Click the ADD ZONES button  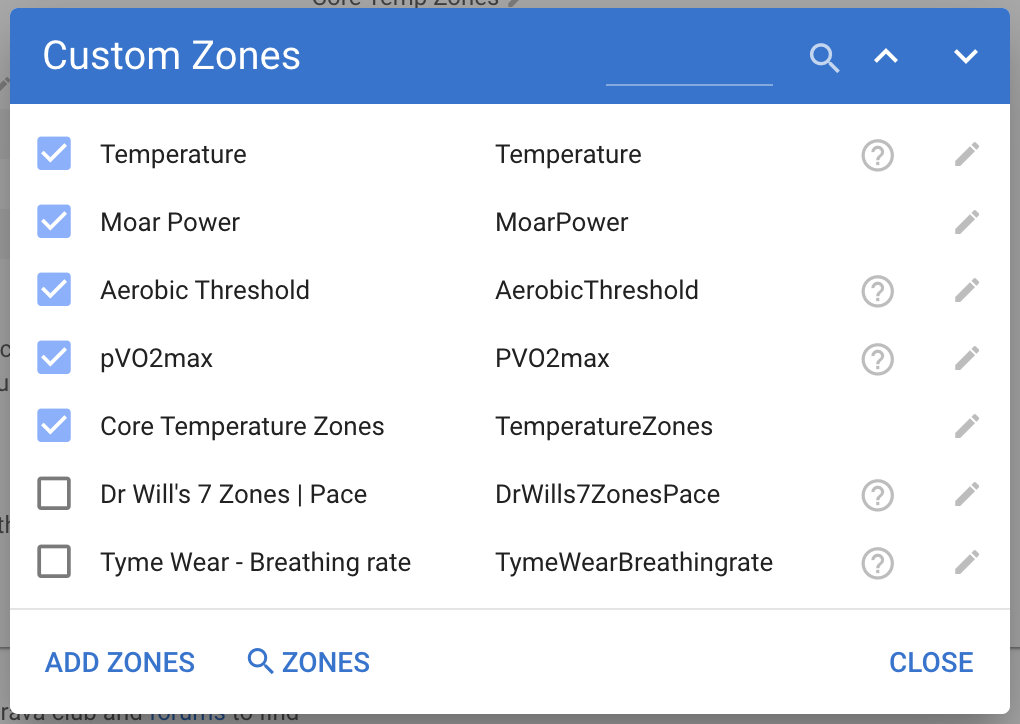120,662
